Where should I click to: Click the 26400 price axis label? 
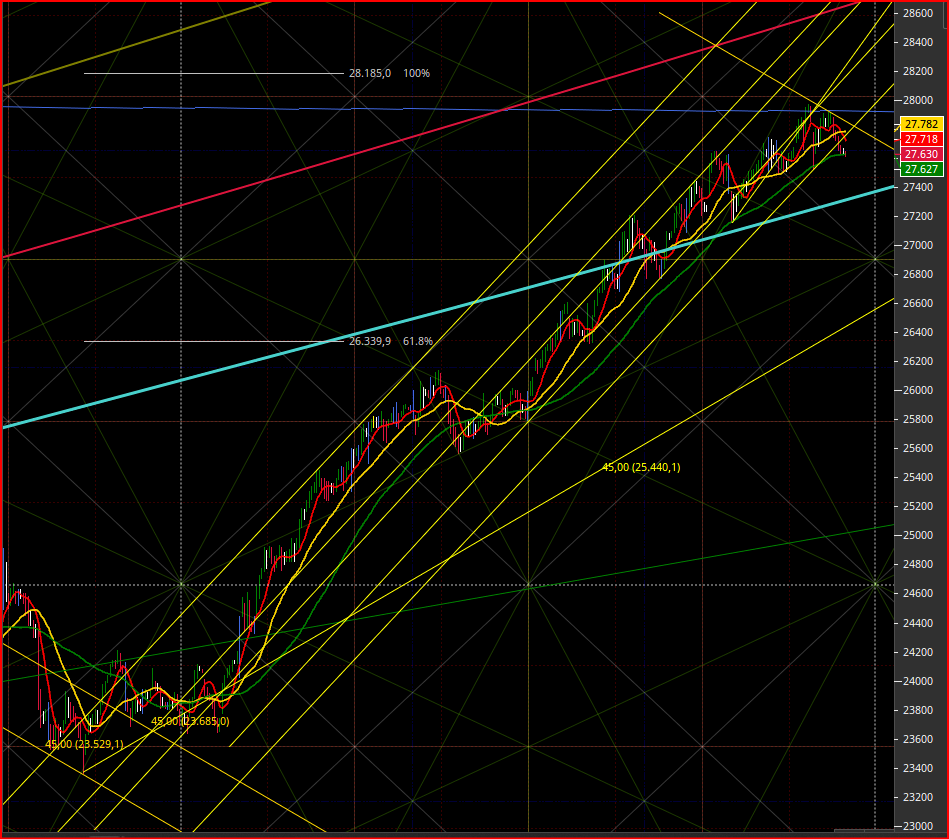[x=918, y=332]
